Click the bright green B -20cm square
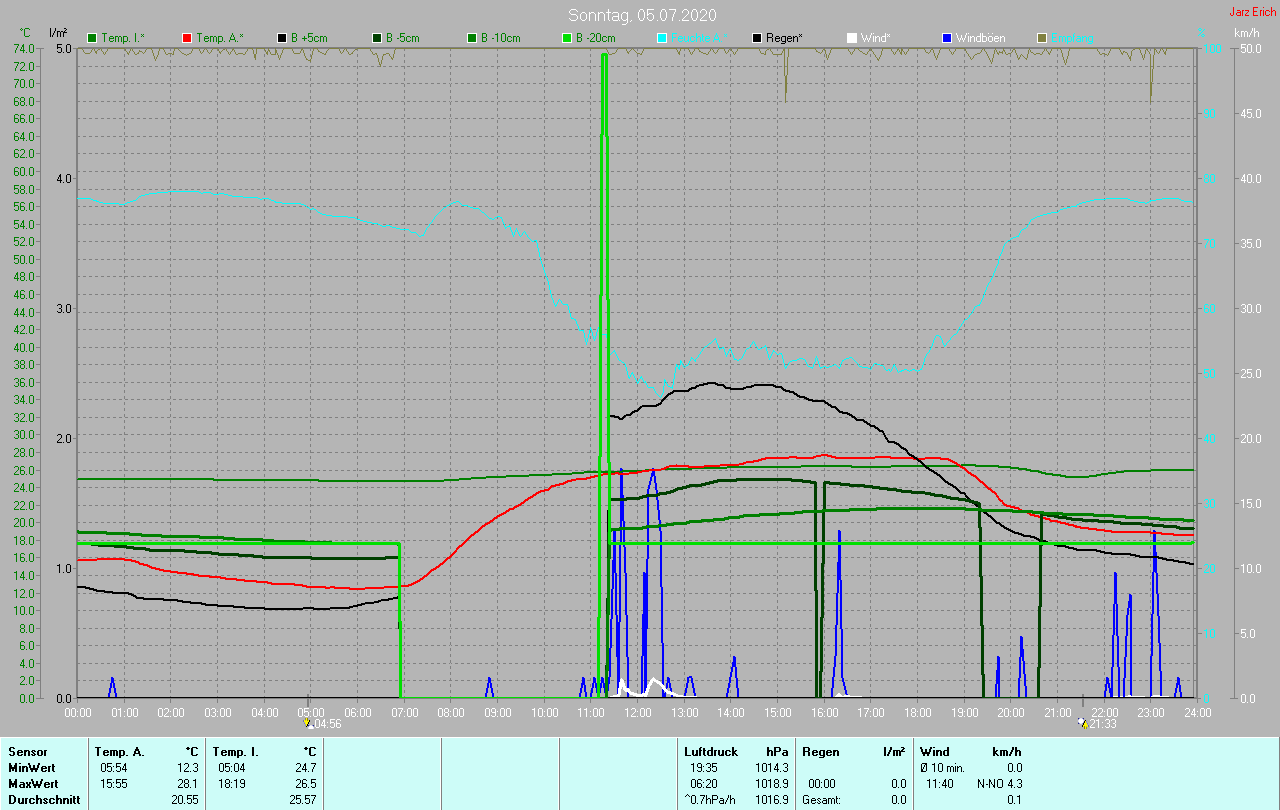The image size is (1280, 810). coord(567,38)
